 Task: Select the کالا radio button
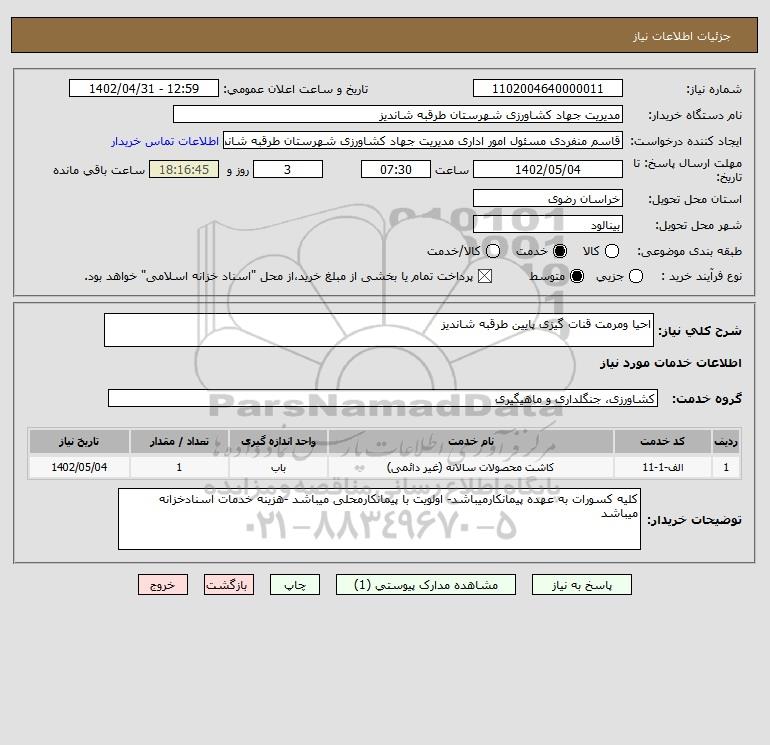[611, 251]
